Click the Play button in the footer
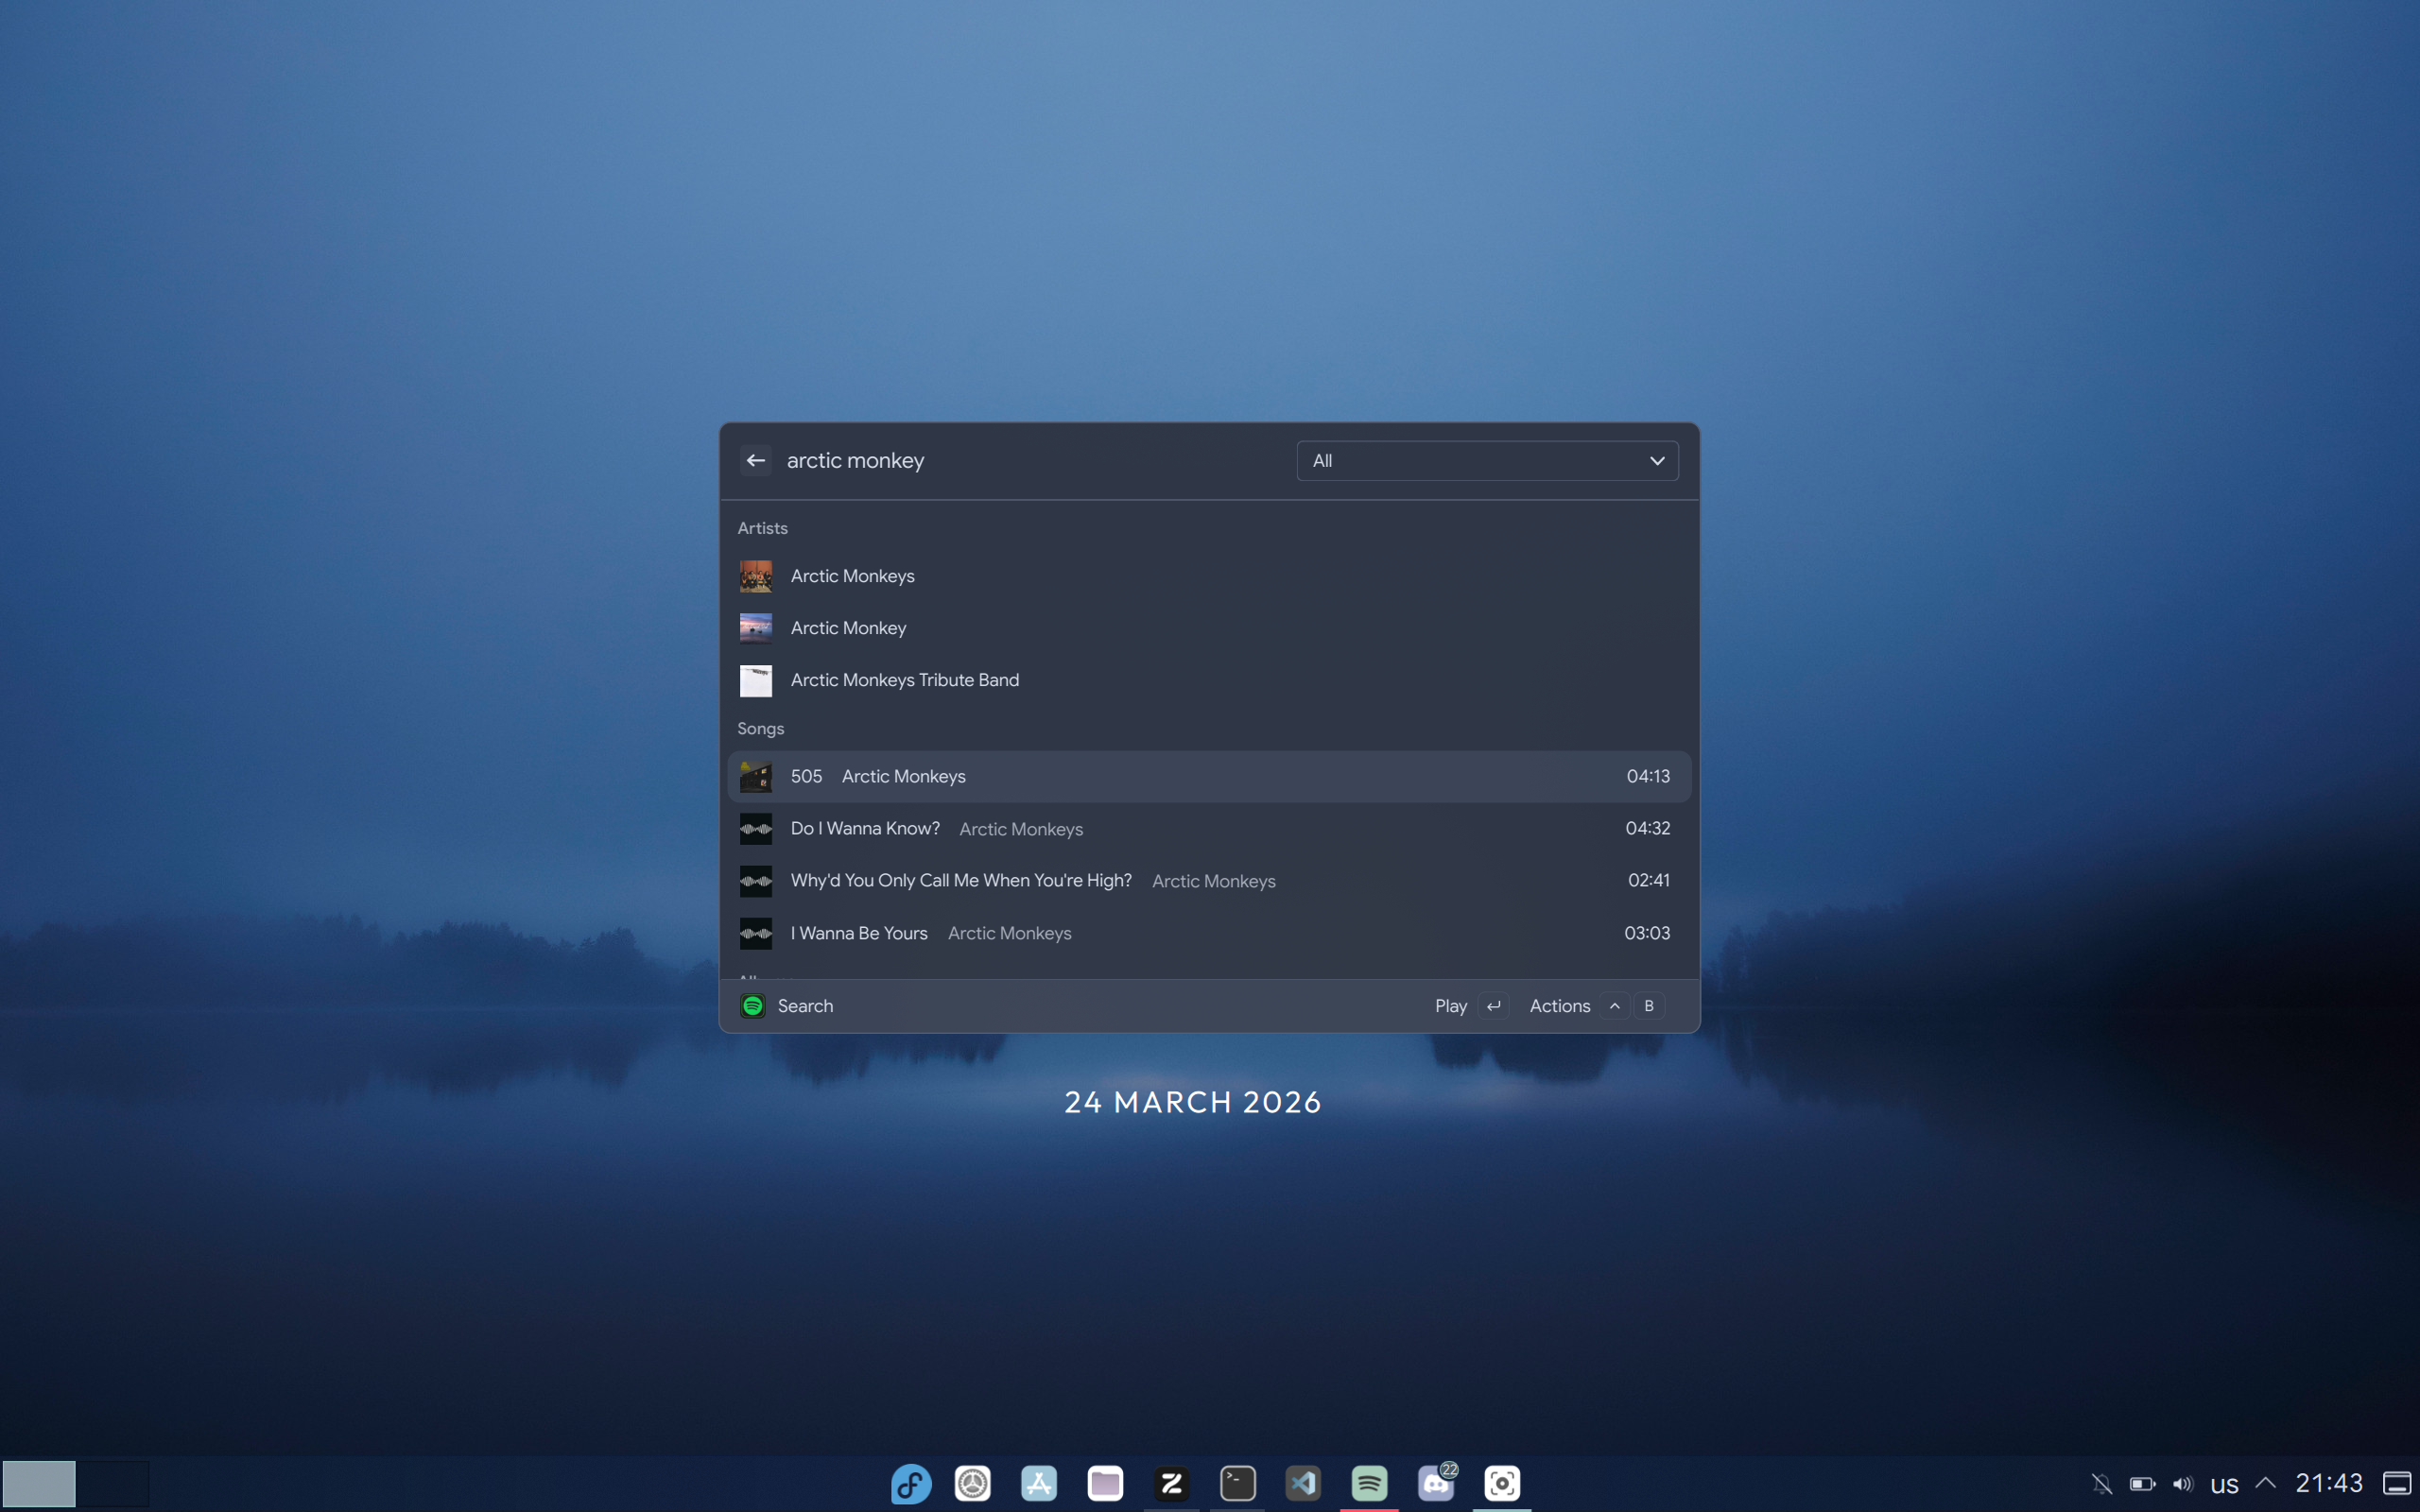This screenshot has width=2420, height=1512. coord(1471,1006)
